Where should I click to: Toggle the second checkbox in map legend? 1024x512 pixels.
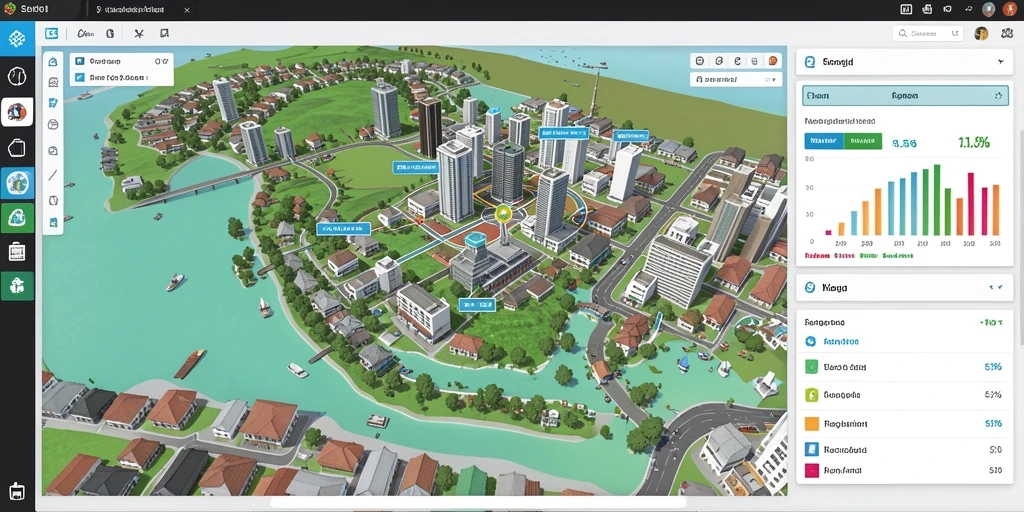80,77
